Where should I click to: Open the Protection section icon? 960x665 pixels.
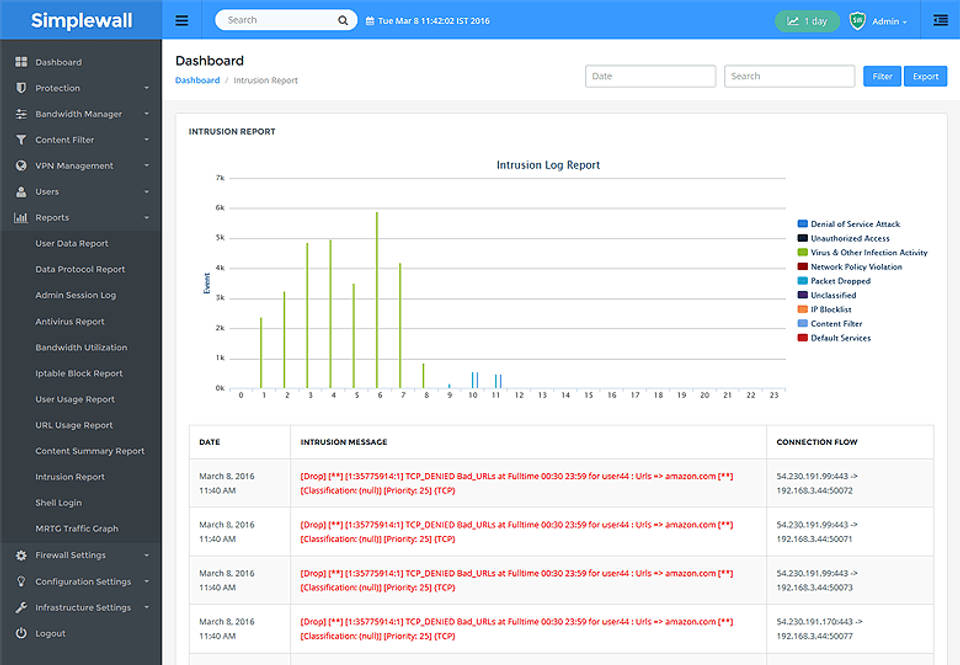[22, 87]
